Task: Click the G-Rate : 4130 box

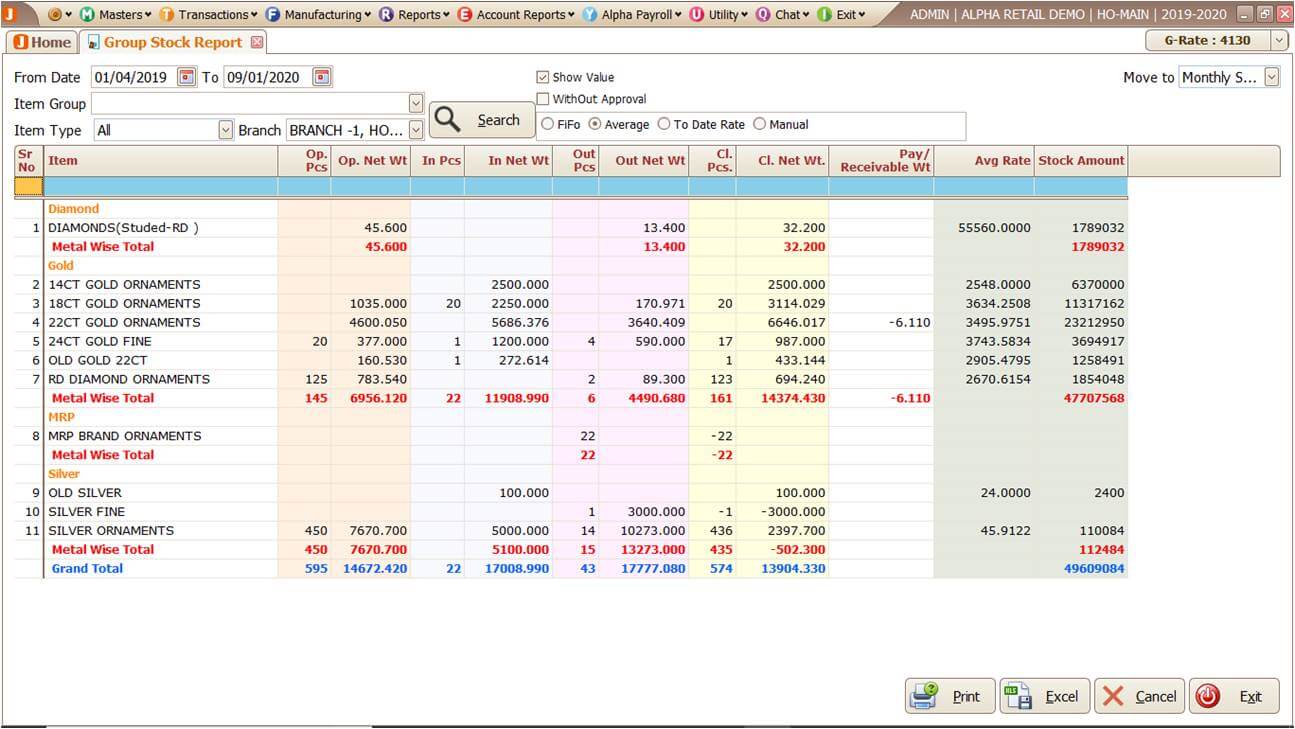Action: point(1207,41)
